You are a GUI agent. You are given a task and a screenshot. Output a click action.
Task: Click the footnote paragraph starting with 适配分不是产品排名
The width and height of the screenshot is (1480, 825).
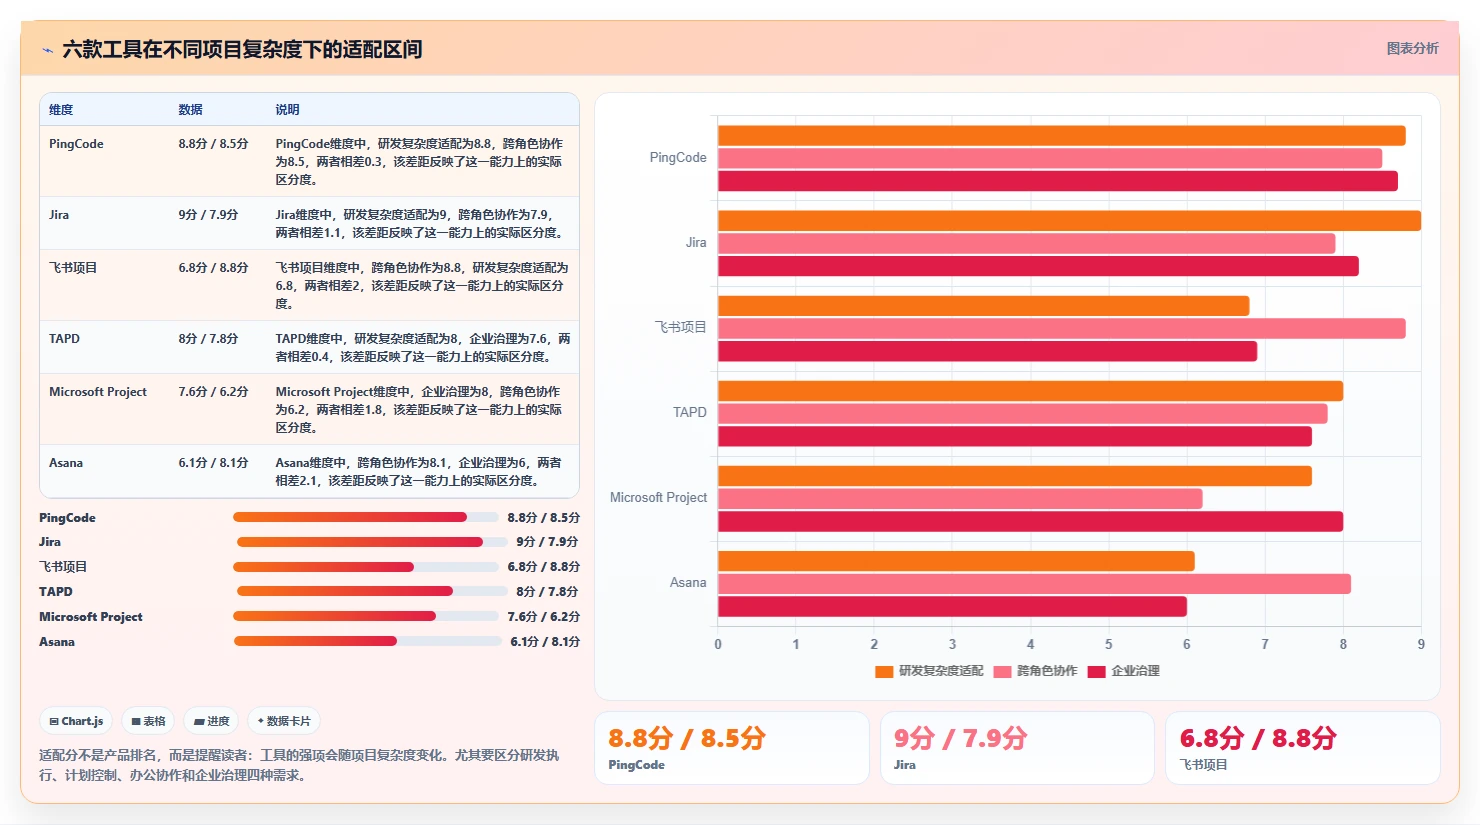300,765
